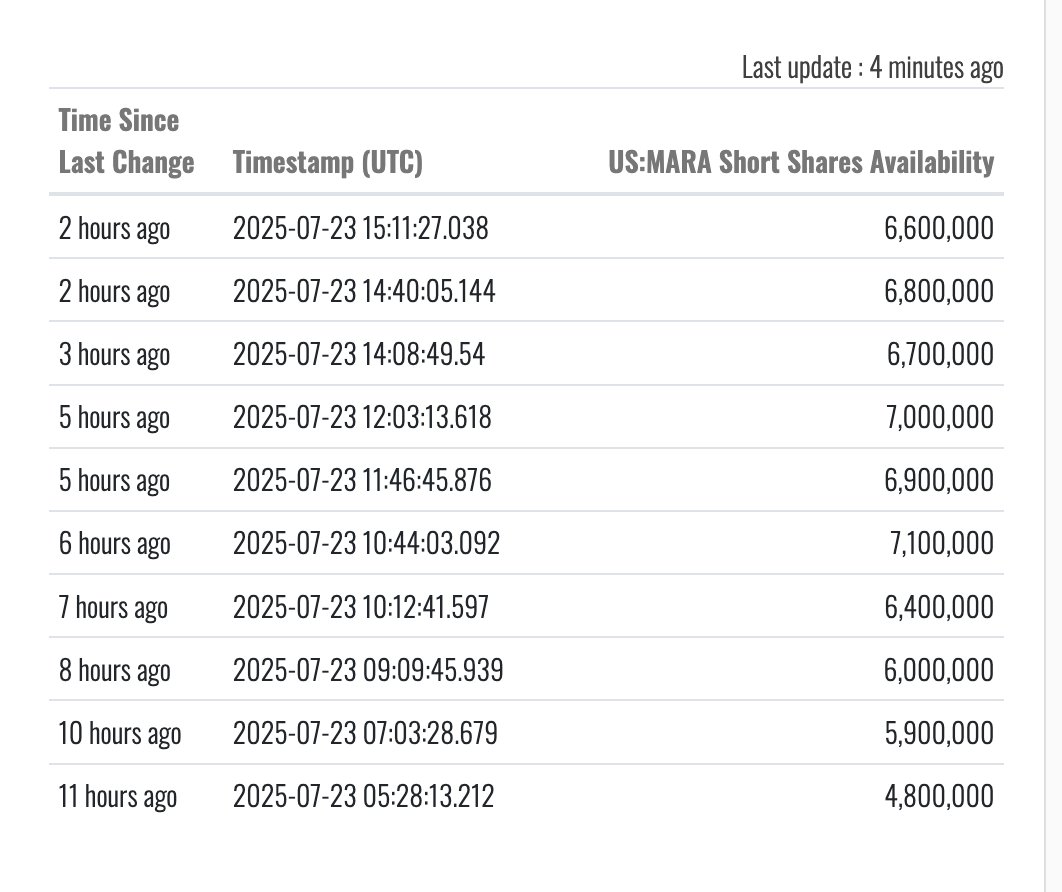
Task: Select the '10 hours ago' cell
Action: click(120, 734)
